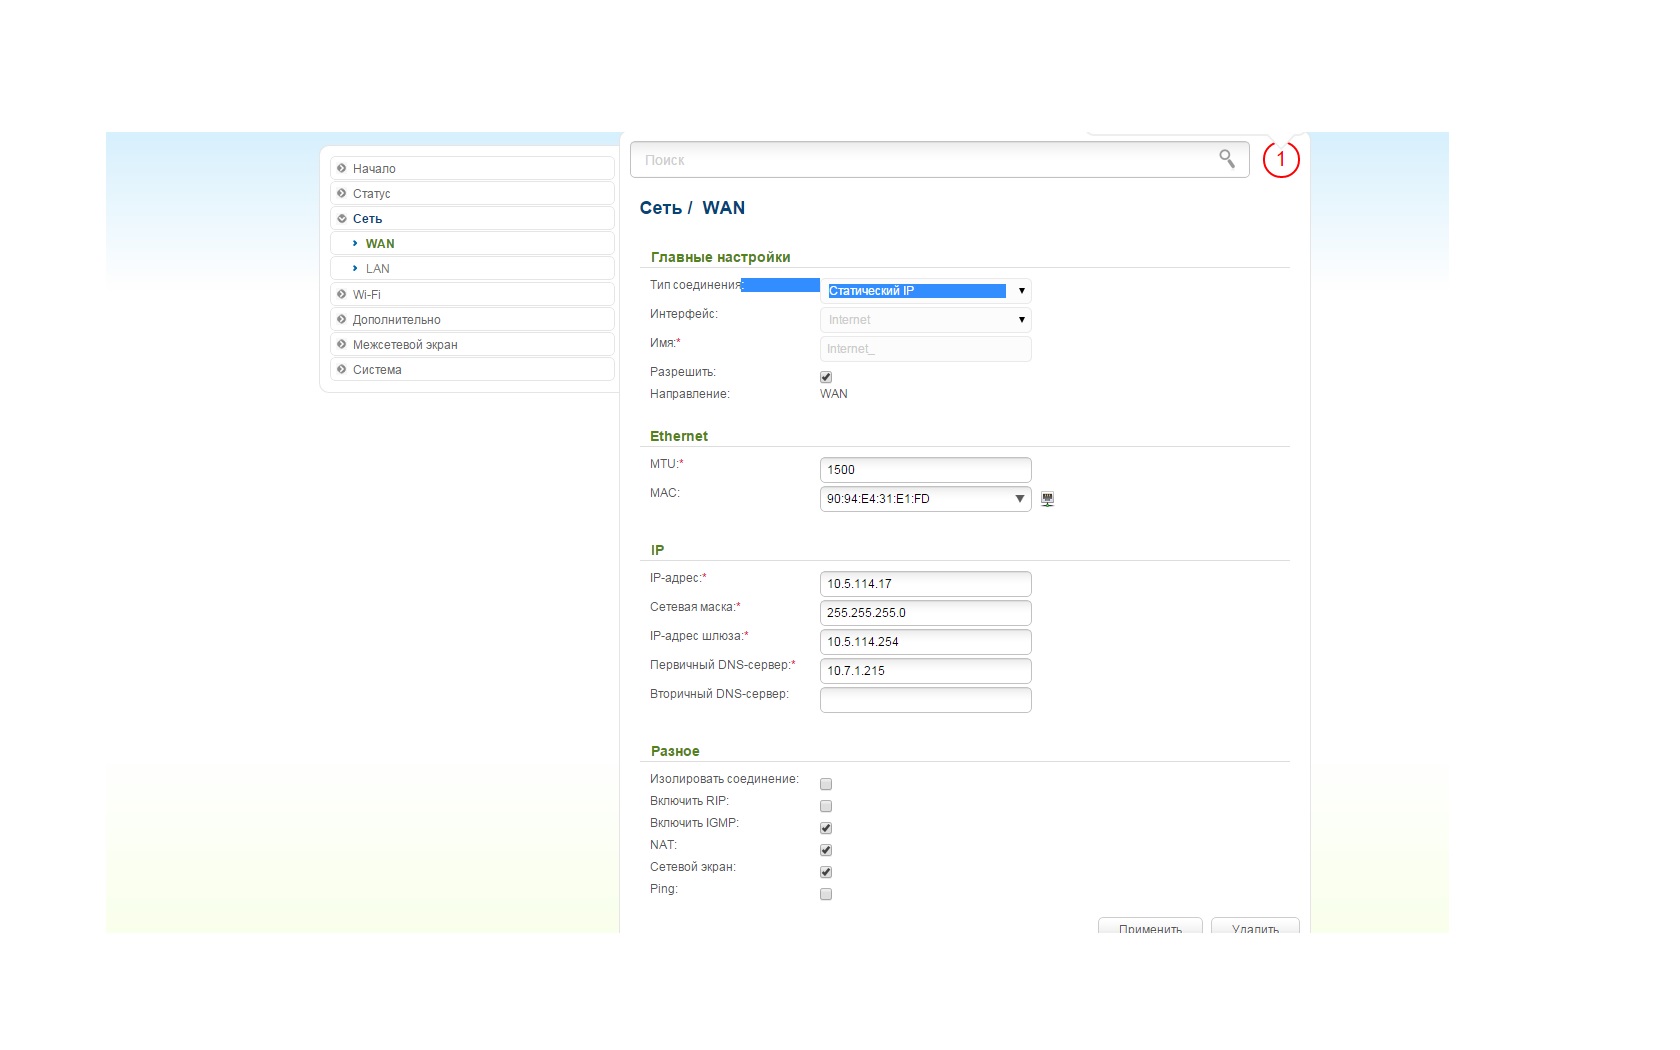This screenshot has width=1680, height=1050.
Task: Click the search magnifier icon
Action: (x=1226, y=159)
